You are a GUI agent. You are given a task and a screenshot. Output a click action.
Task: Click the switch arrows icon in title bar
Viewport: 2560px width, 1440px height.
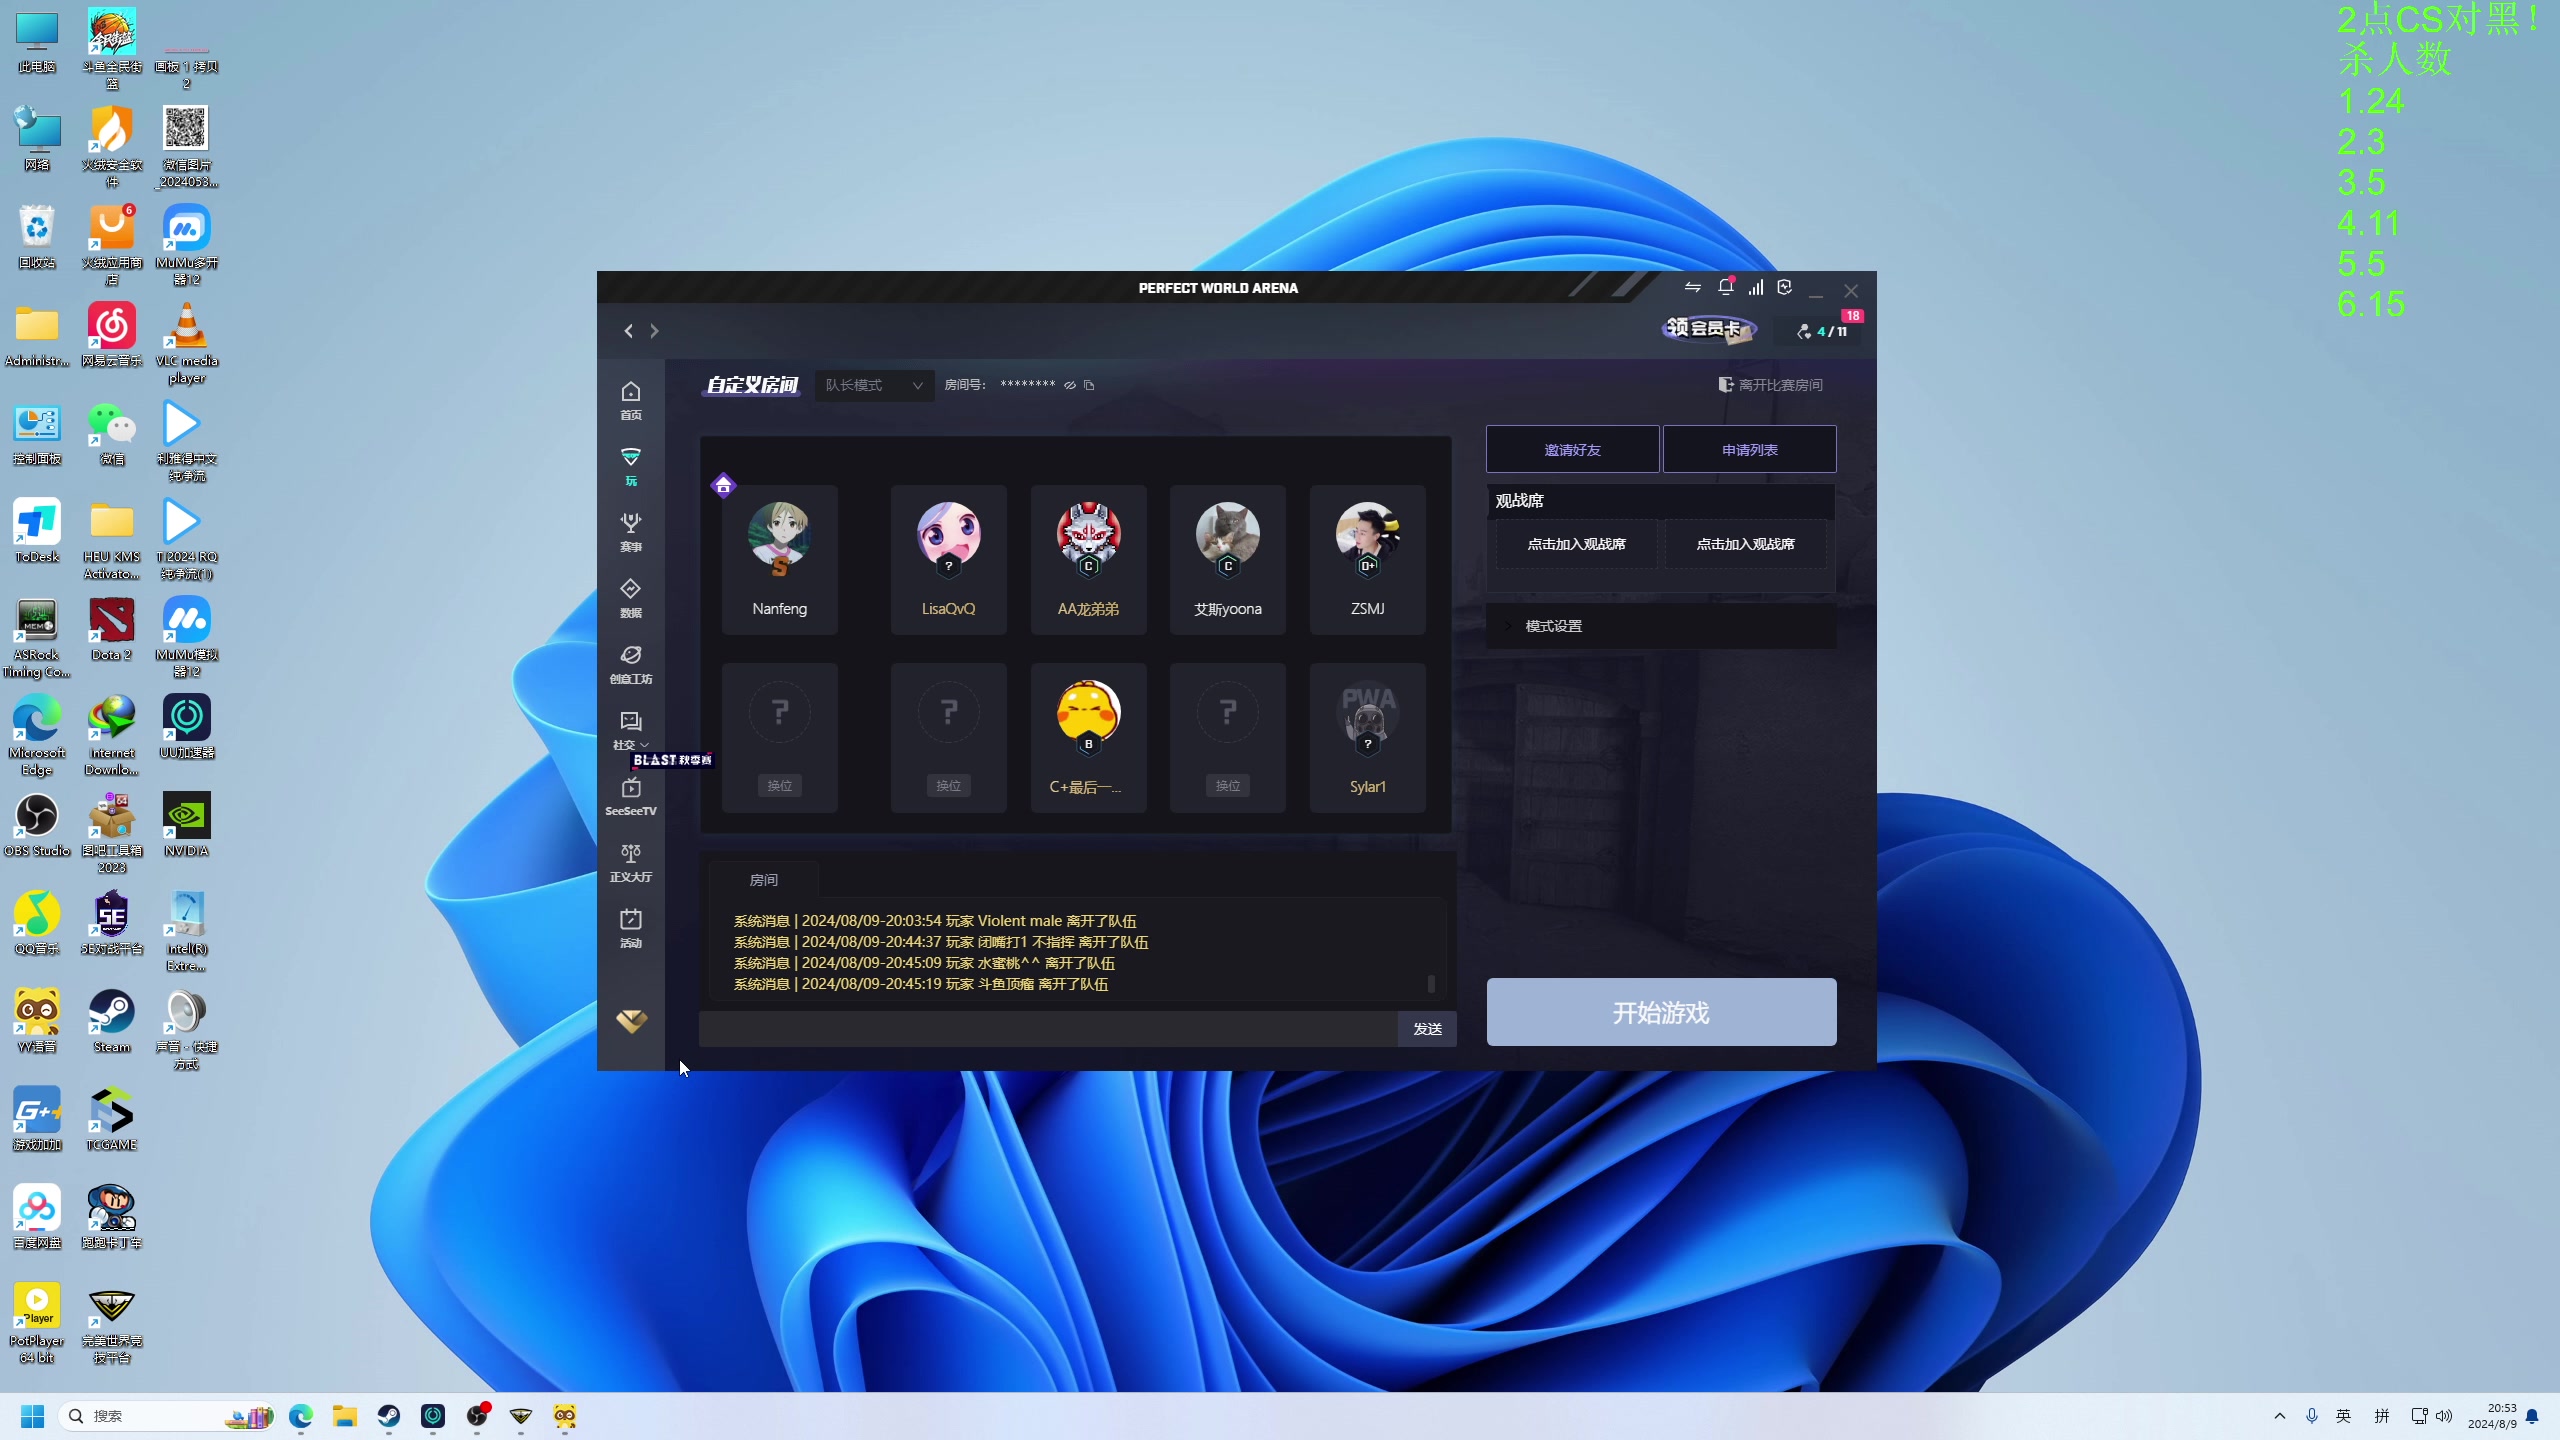click(x=1692, y=288)
